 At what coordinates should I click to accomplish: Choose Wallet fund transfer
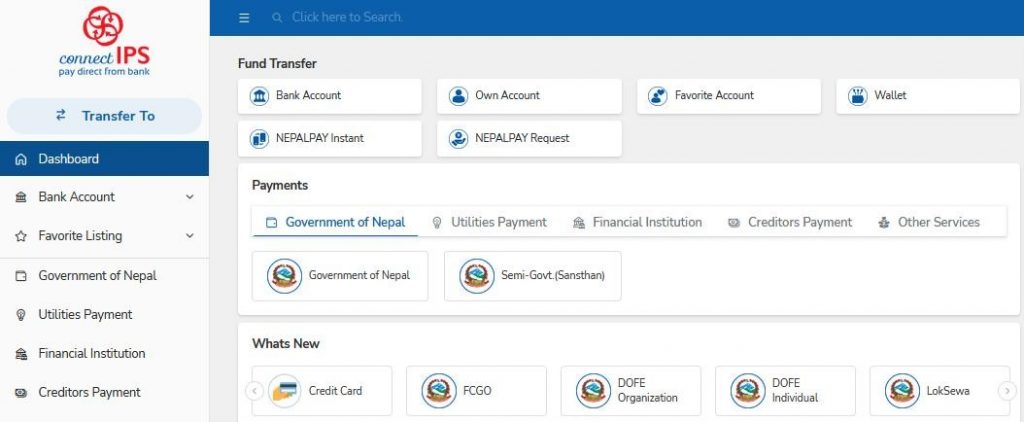point(928,96)
